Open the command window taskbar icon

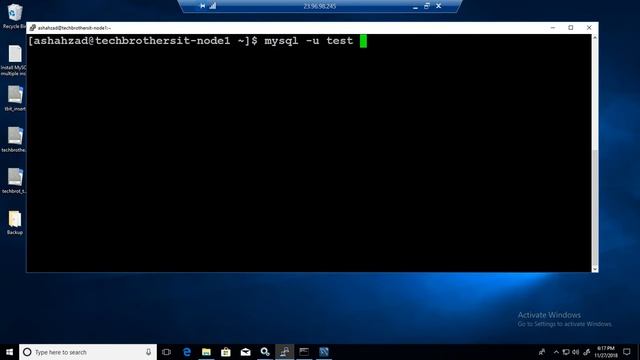304,352
